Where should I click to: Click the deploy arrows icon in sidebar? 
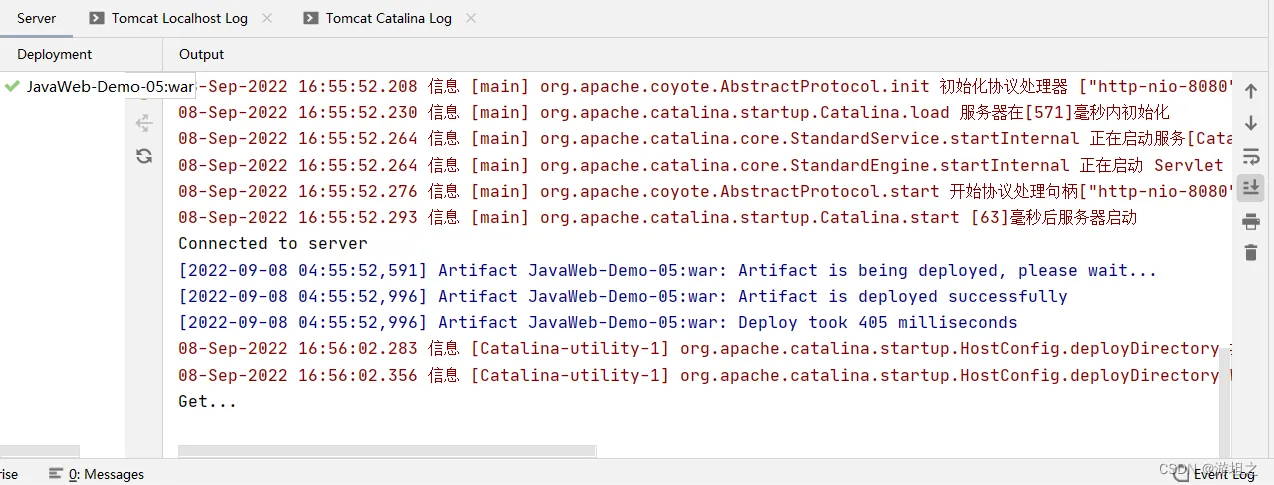pos(144,123)
